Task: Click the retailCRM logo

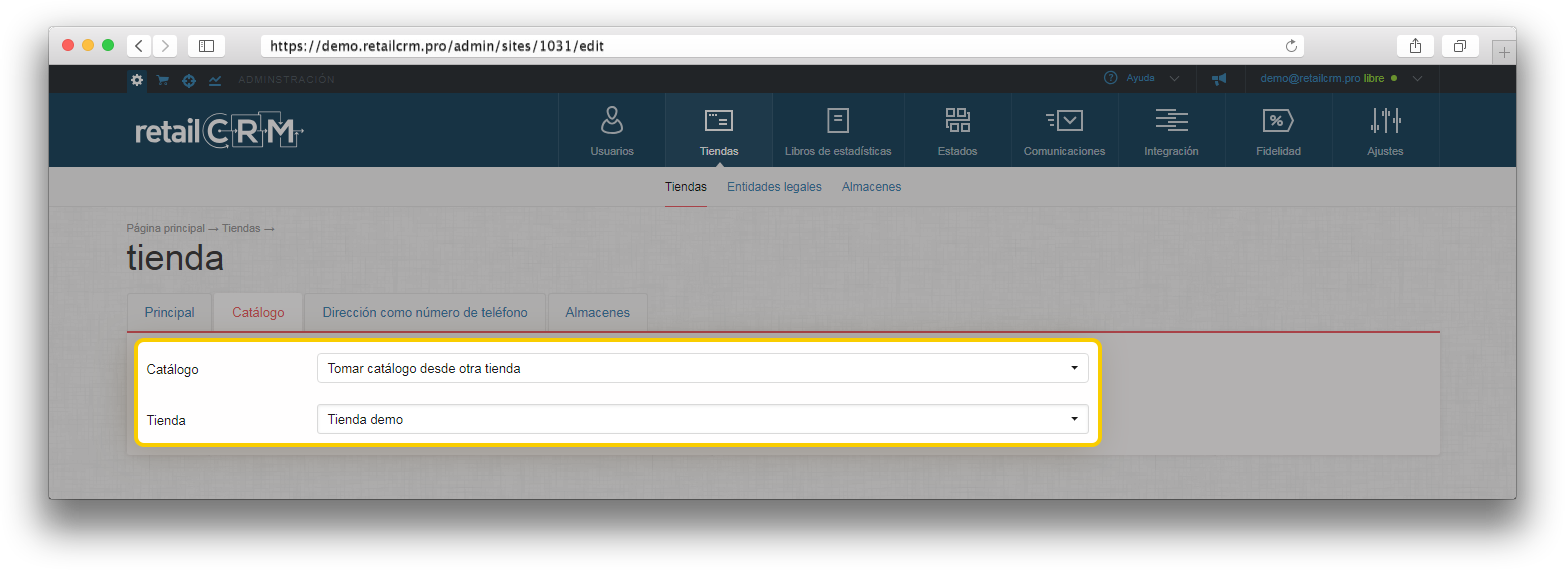Action: click(x=219, y=132)
